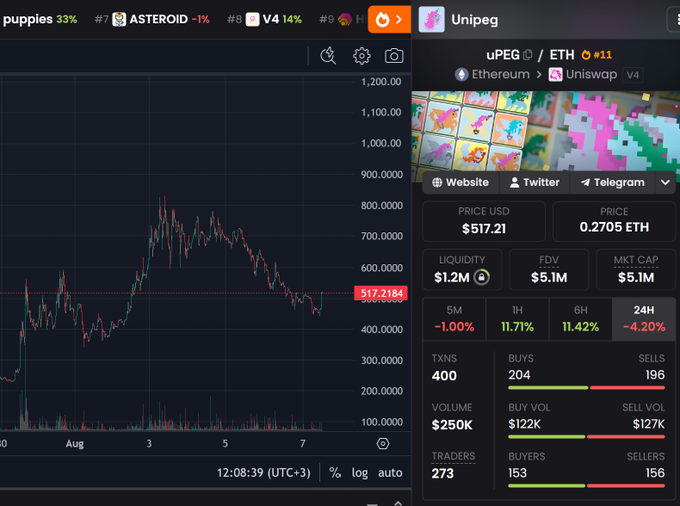
Task: Open the time axis settings icon
Action: click(x=383, y=444)
